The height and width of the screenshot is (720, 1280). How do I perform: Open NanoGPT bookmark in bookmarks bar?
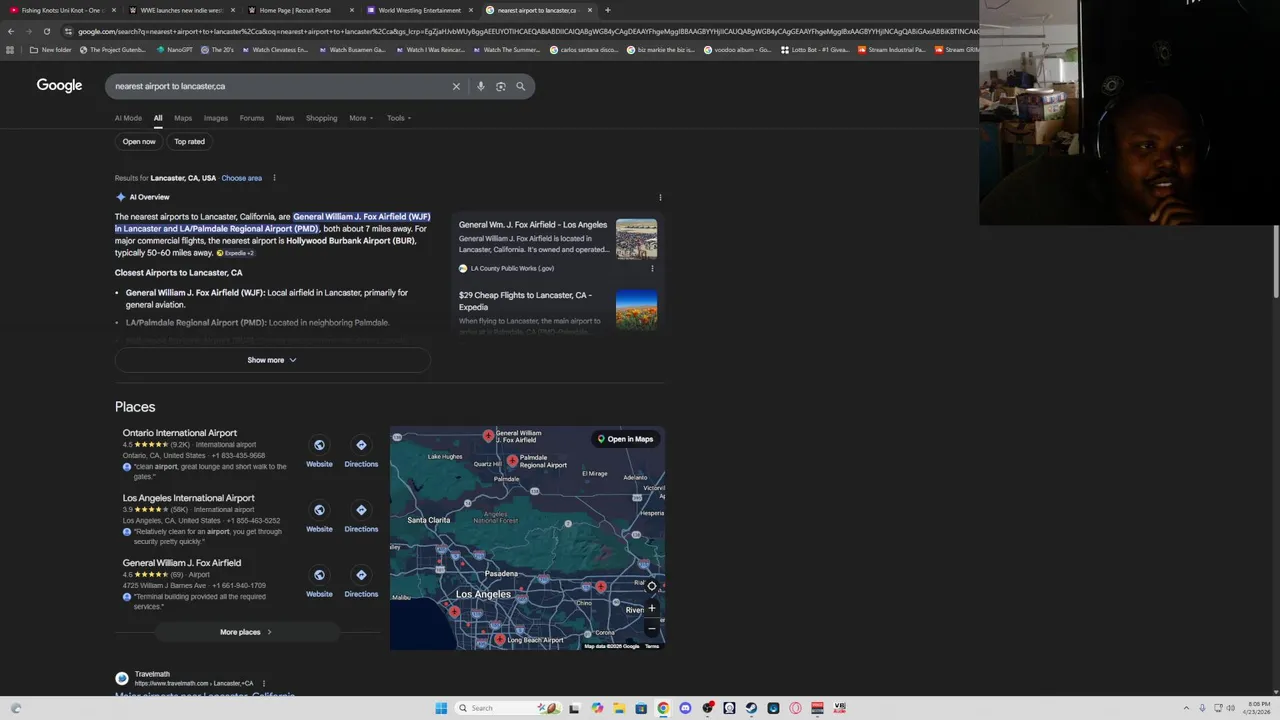point(174,50)
